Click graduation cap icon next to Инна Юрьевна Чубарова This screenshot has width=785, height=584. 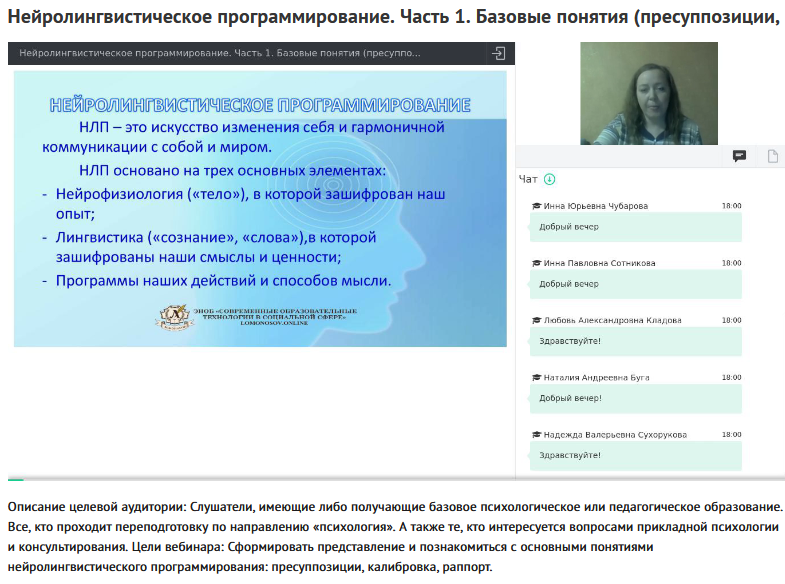coord(536,206)
